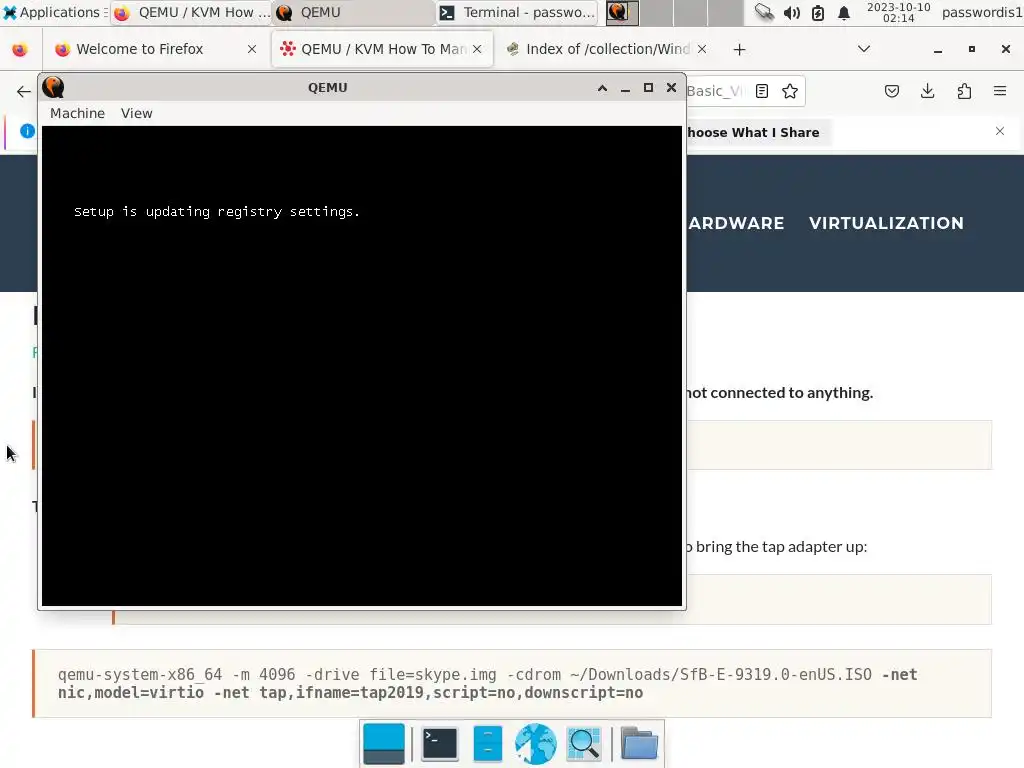Open the View menu in QEMU
Viewport: 1024px width, 768px height.
coord(136,113)
